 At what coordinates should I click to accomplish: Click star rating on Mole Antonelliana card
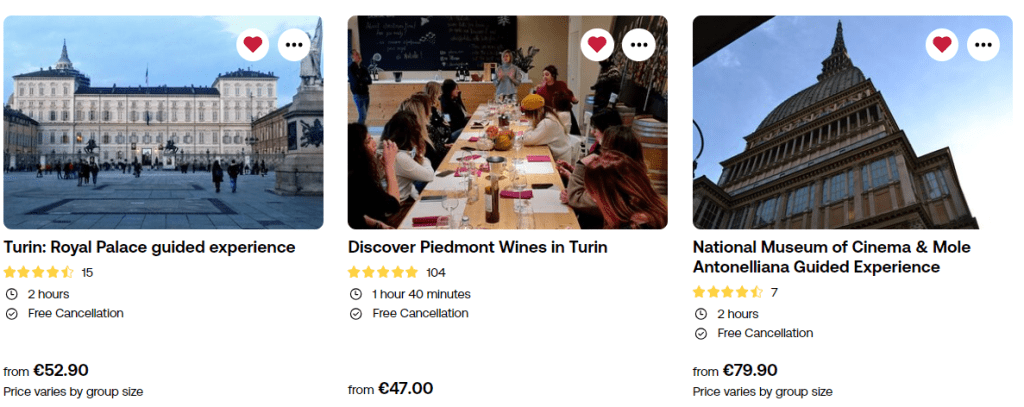(x=728, y=292)
